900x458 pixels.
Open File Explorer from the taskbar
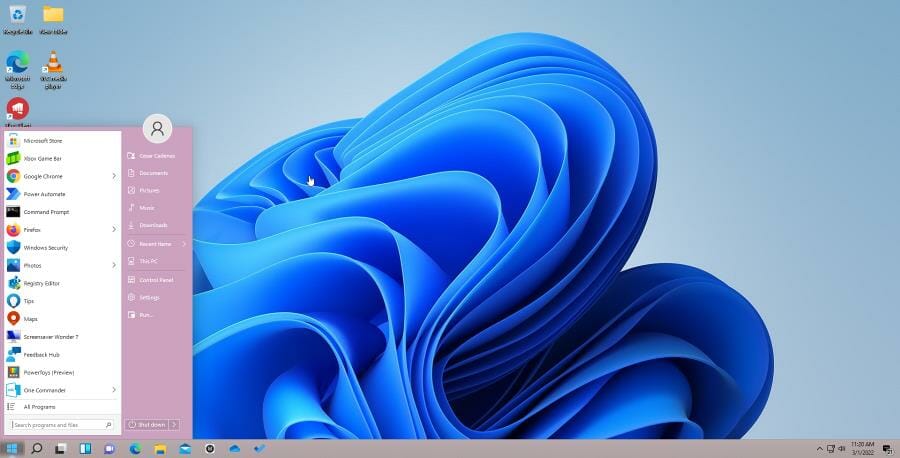click(160, 449)
